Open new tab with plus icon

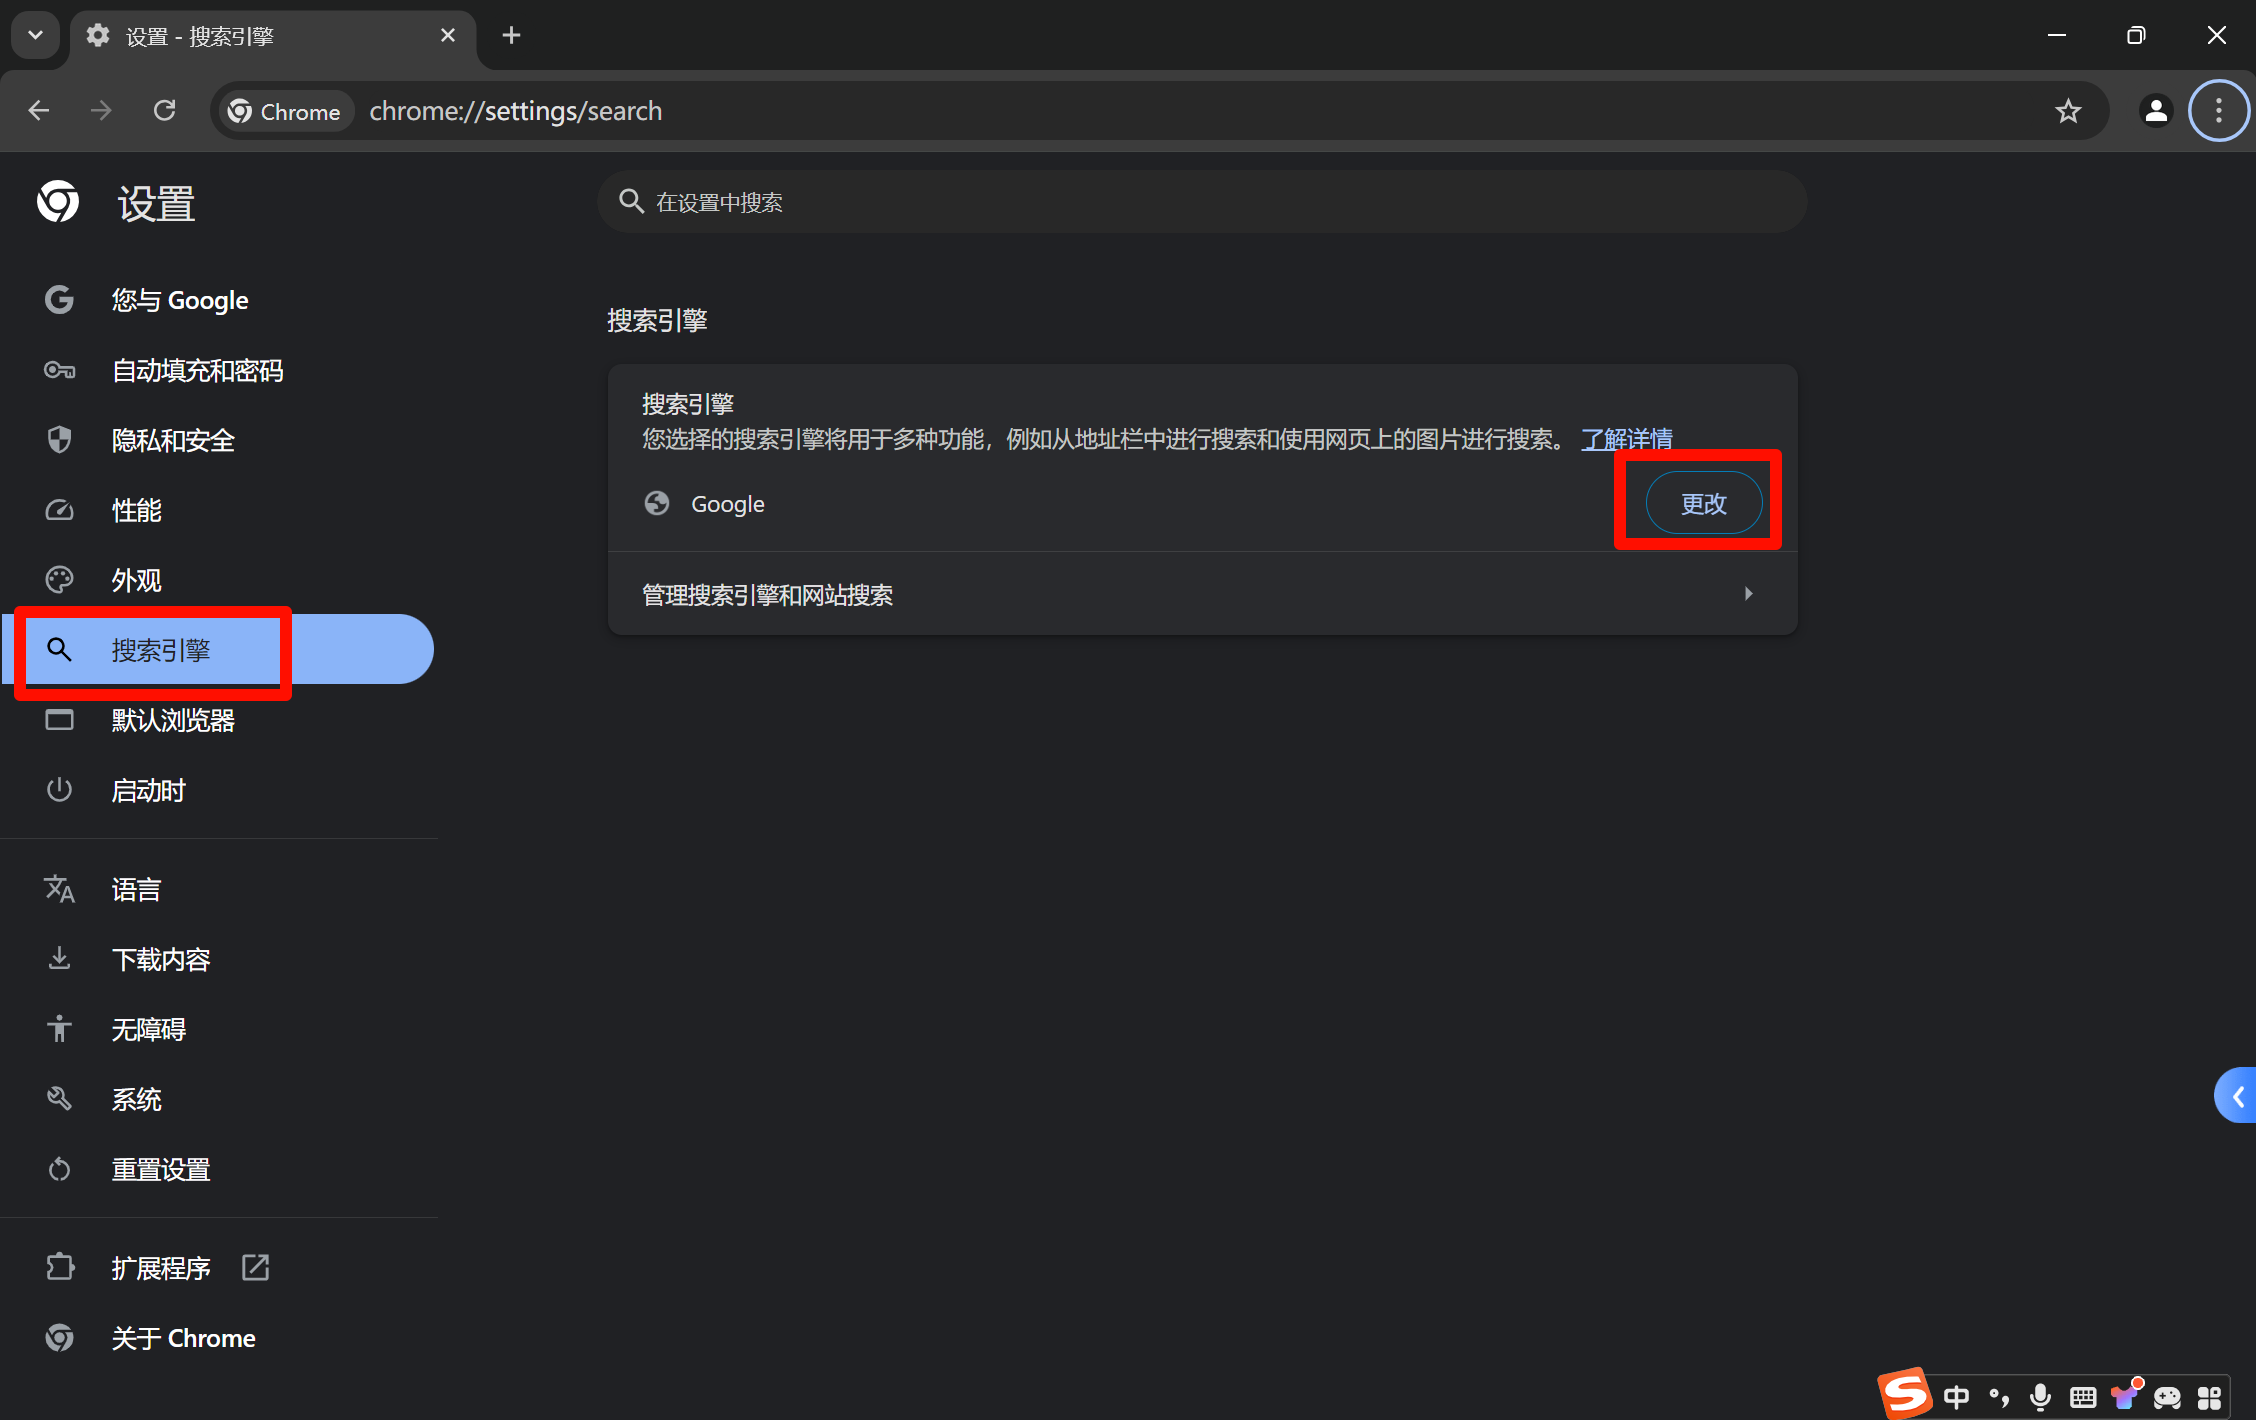point(511,36)
